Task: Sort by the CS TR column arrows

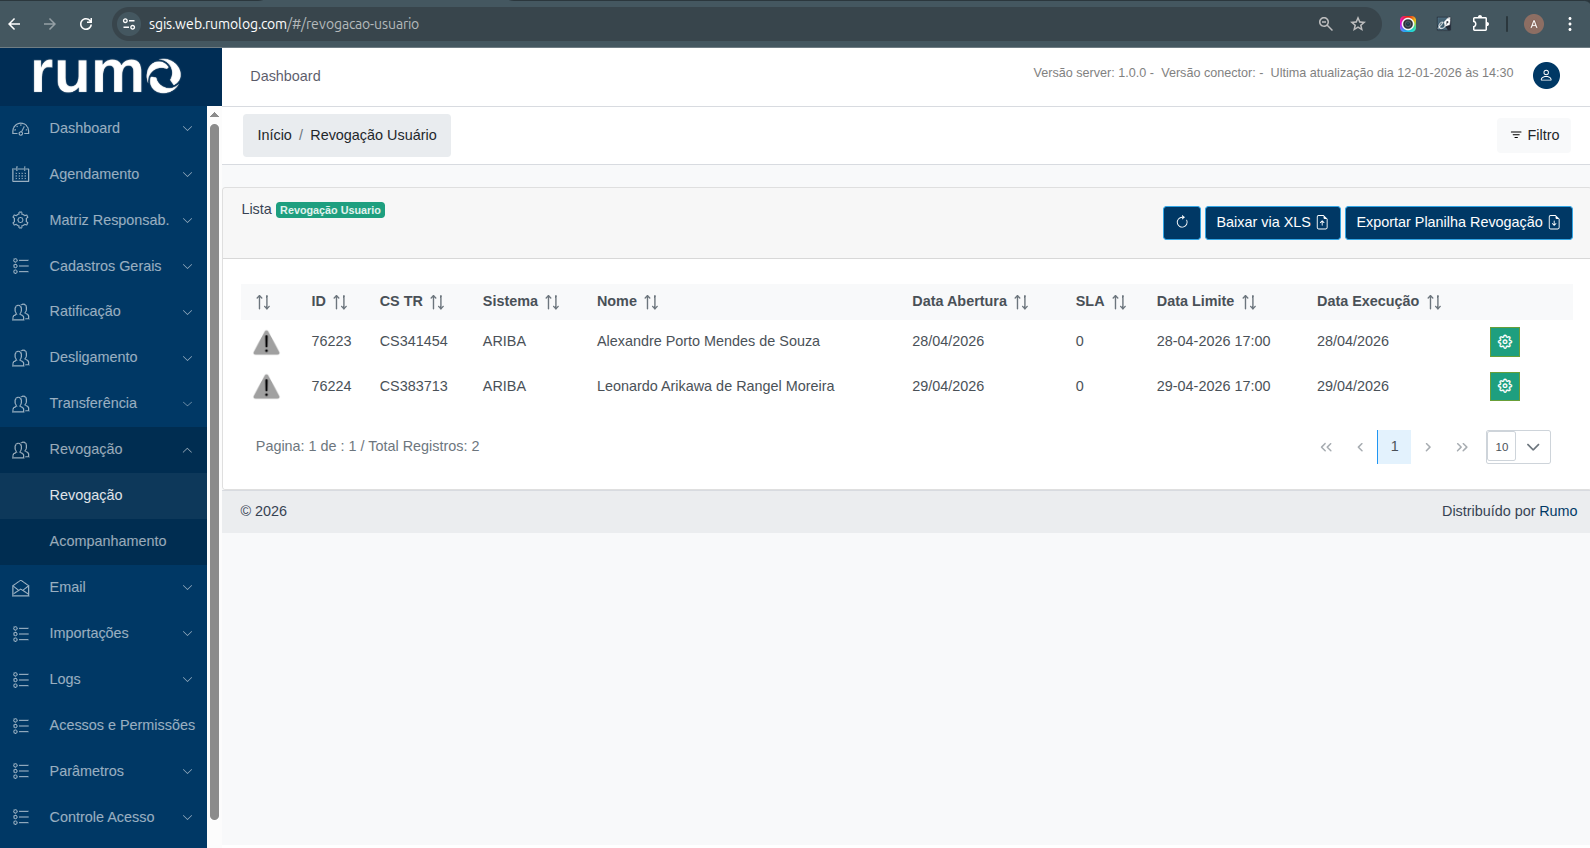Action: 437,302
